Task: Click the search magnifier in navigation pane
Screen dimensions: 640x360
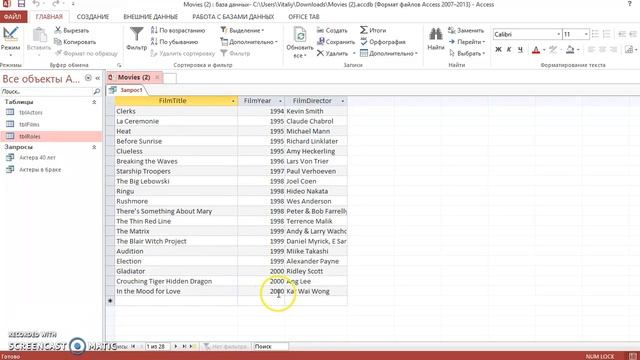Action: [97, 91]
